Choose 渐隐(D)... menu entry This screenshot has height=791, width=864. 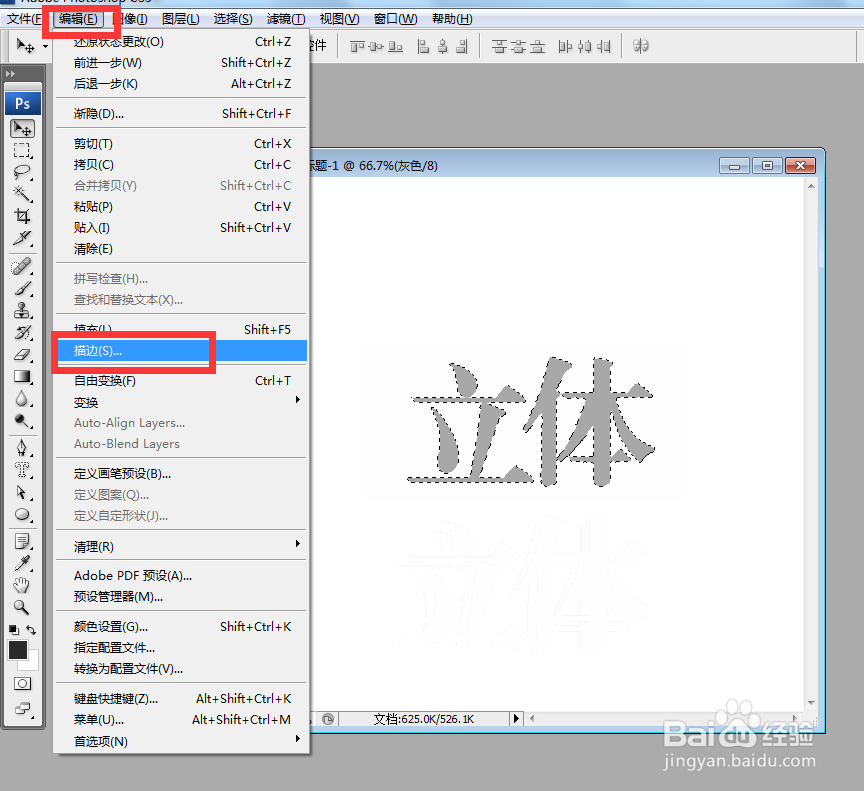(x=182, y=113)
